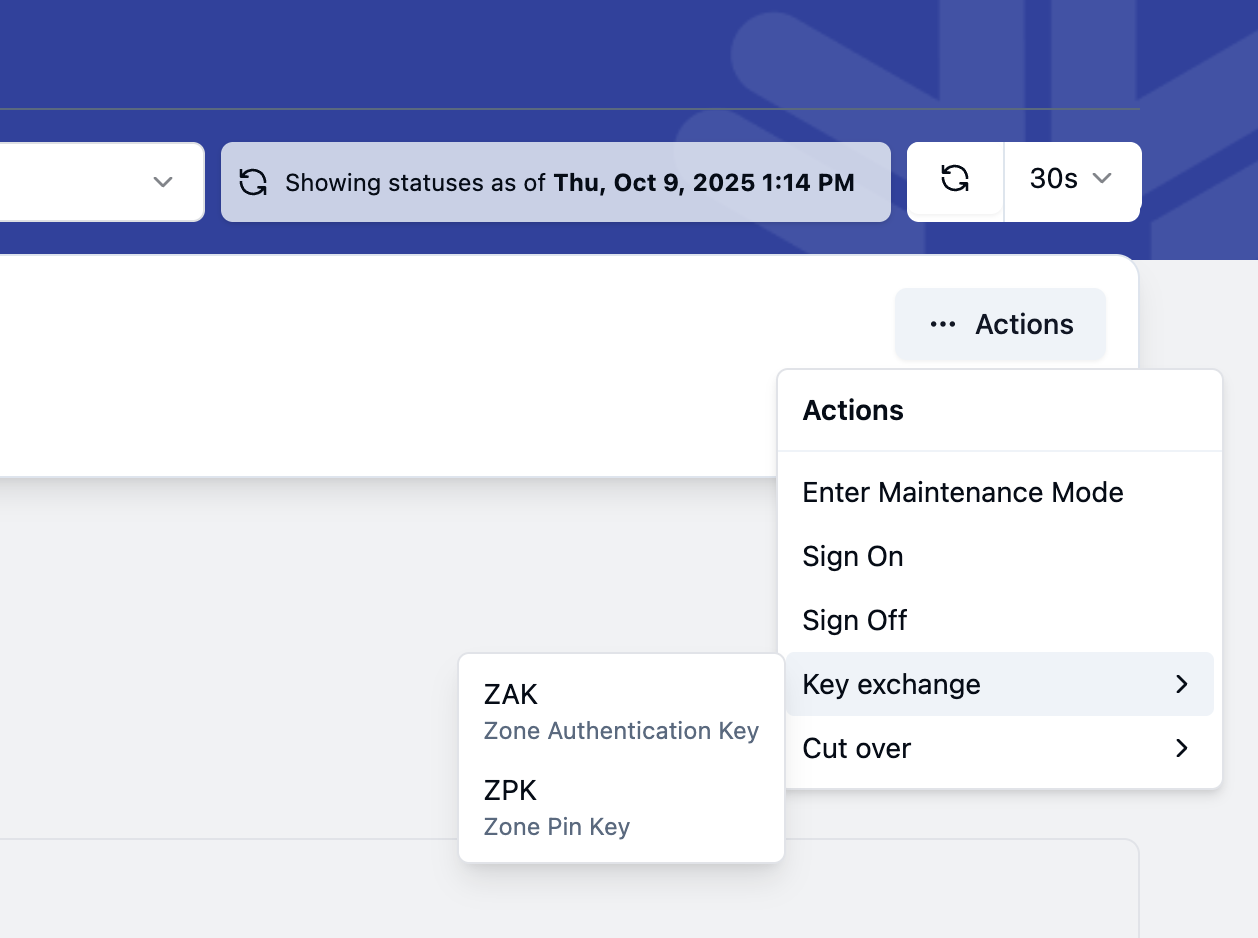Click the arrow icon next to Key exchange
Viewport: 1258px width, 938px height.
(x=1183, y=684)
